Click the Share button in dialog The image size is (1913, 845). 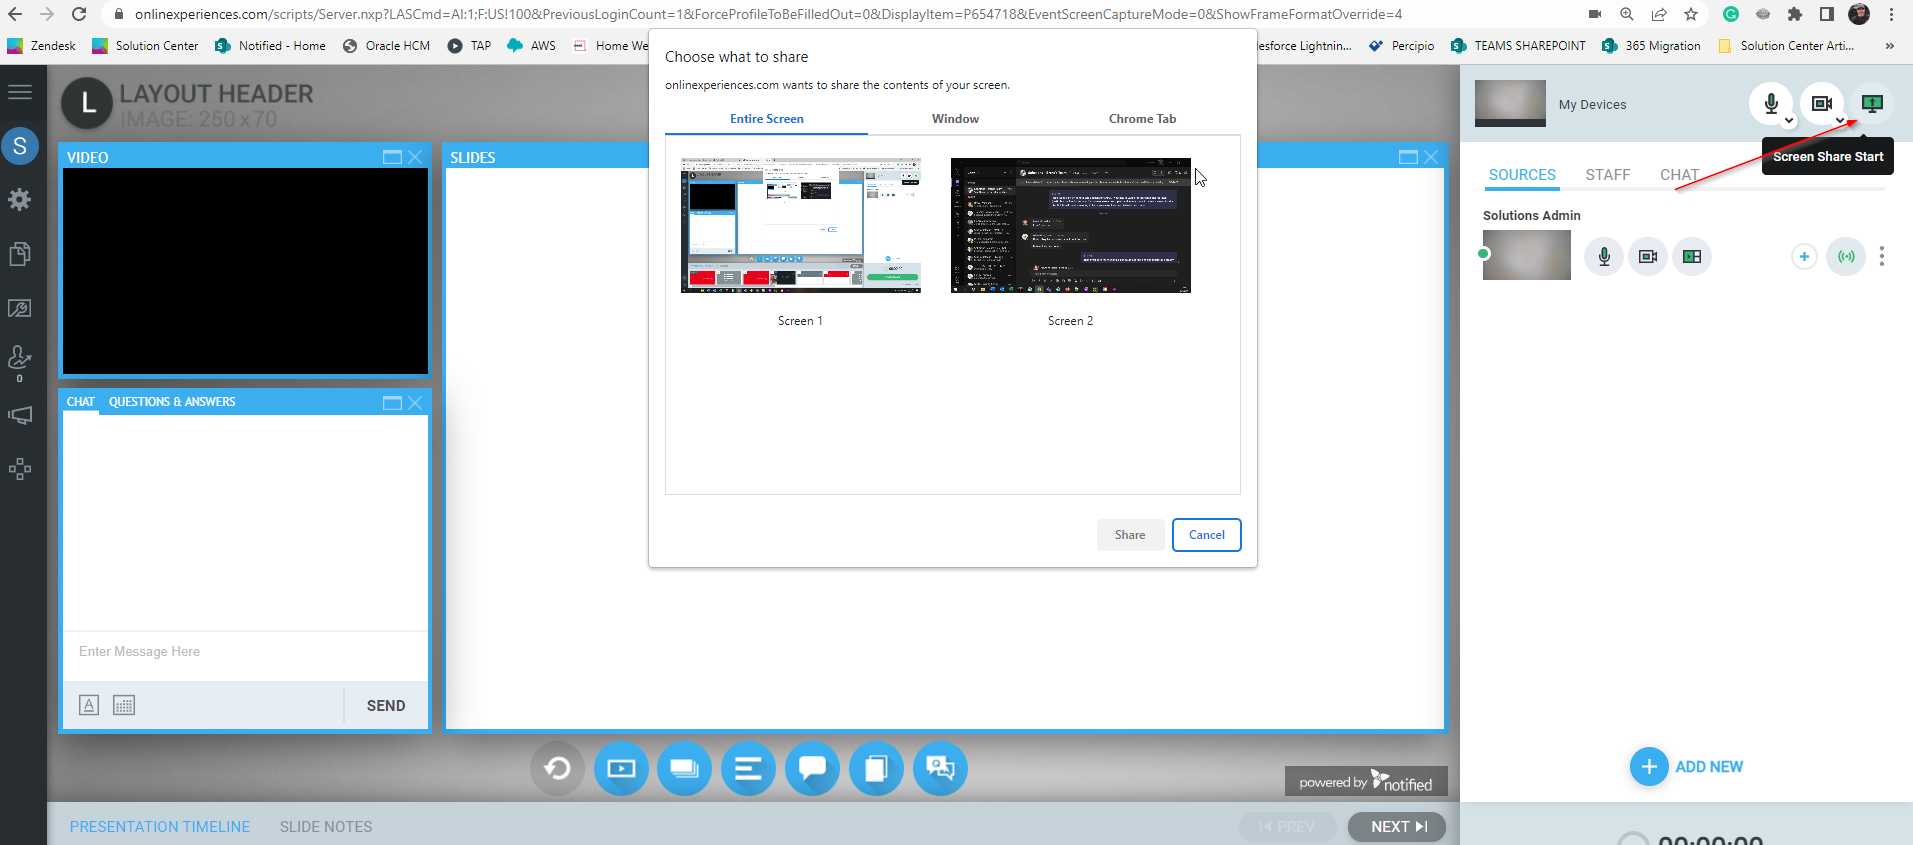[x=1130, y=535]
